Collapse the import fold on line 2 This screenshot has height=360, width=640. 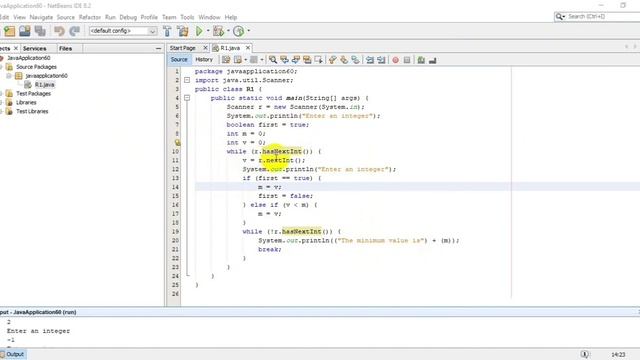[187, 80]
